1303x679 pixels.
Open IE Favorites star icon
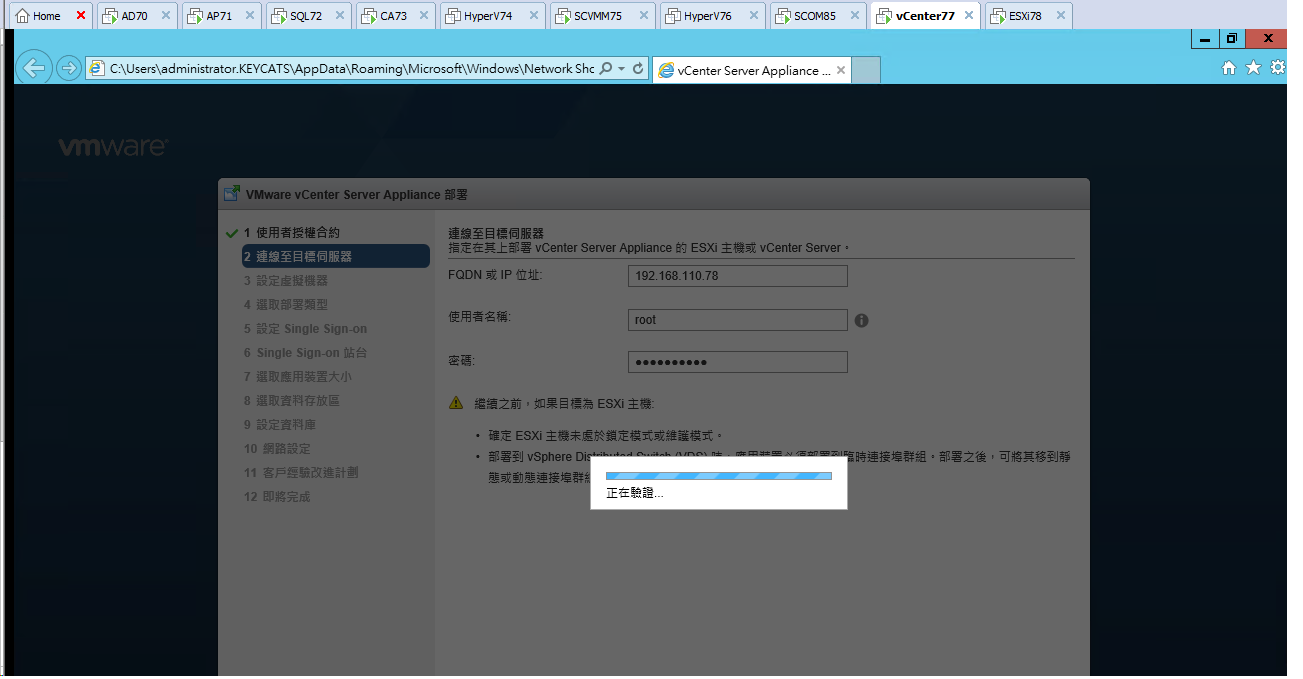tap(1253, 68)
